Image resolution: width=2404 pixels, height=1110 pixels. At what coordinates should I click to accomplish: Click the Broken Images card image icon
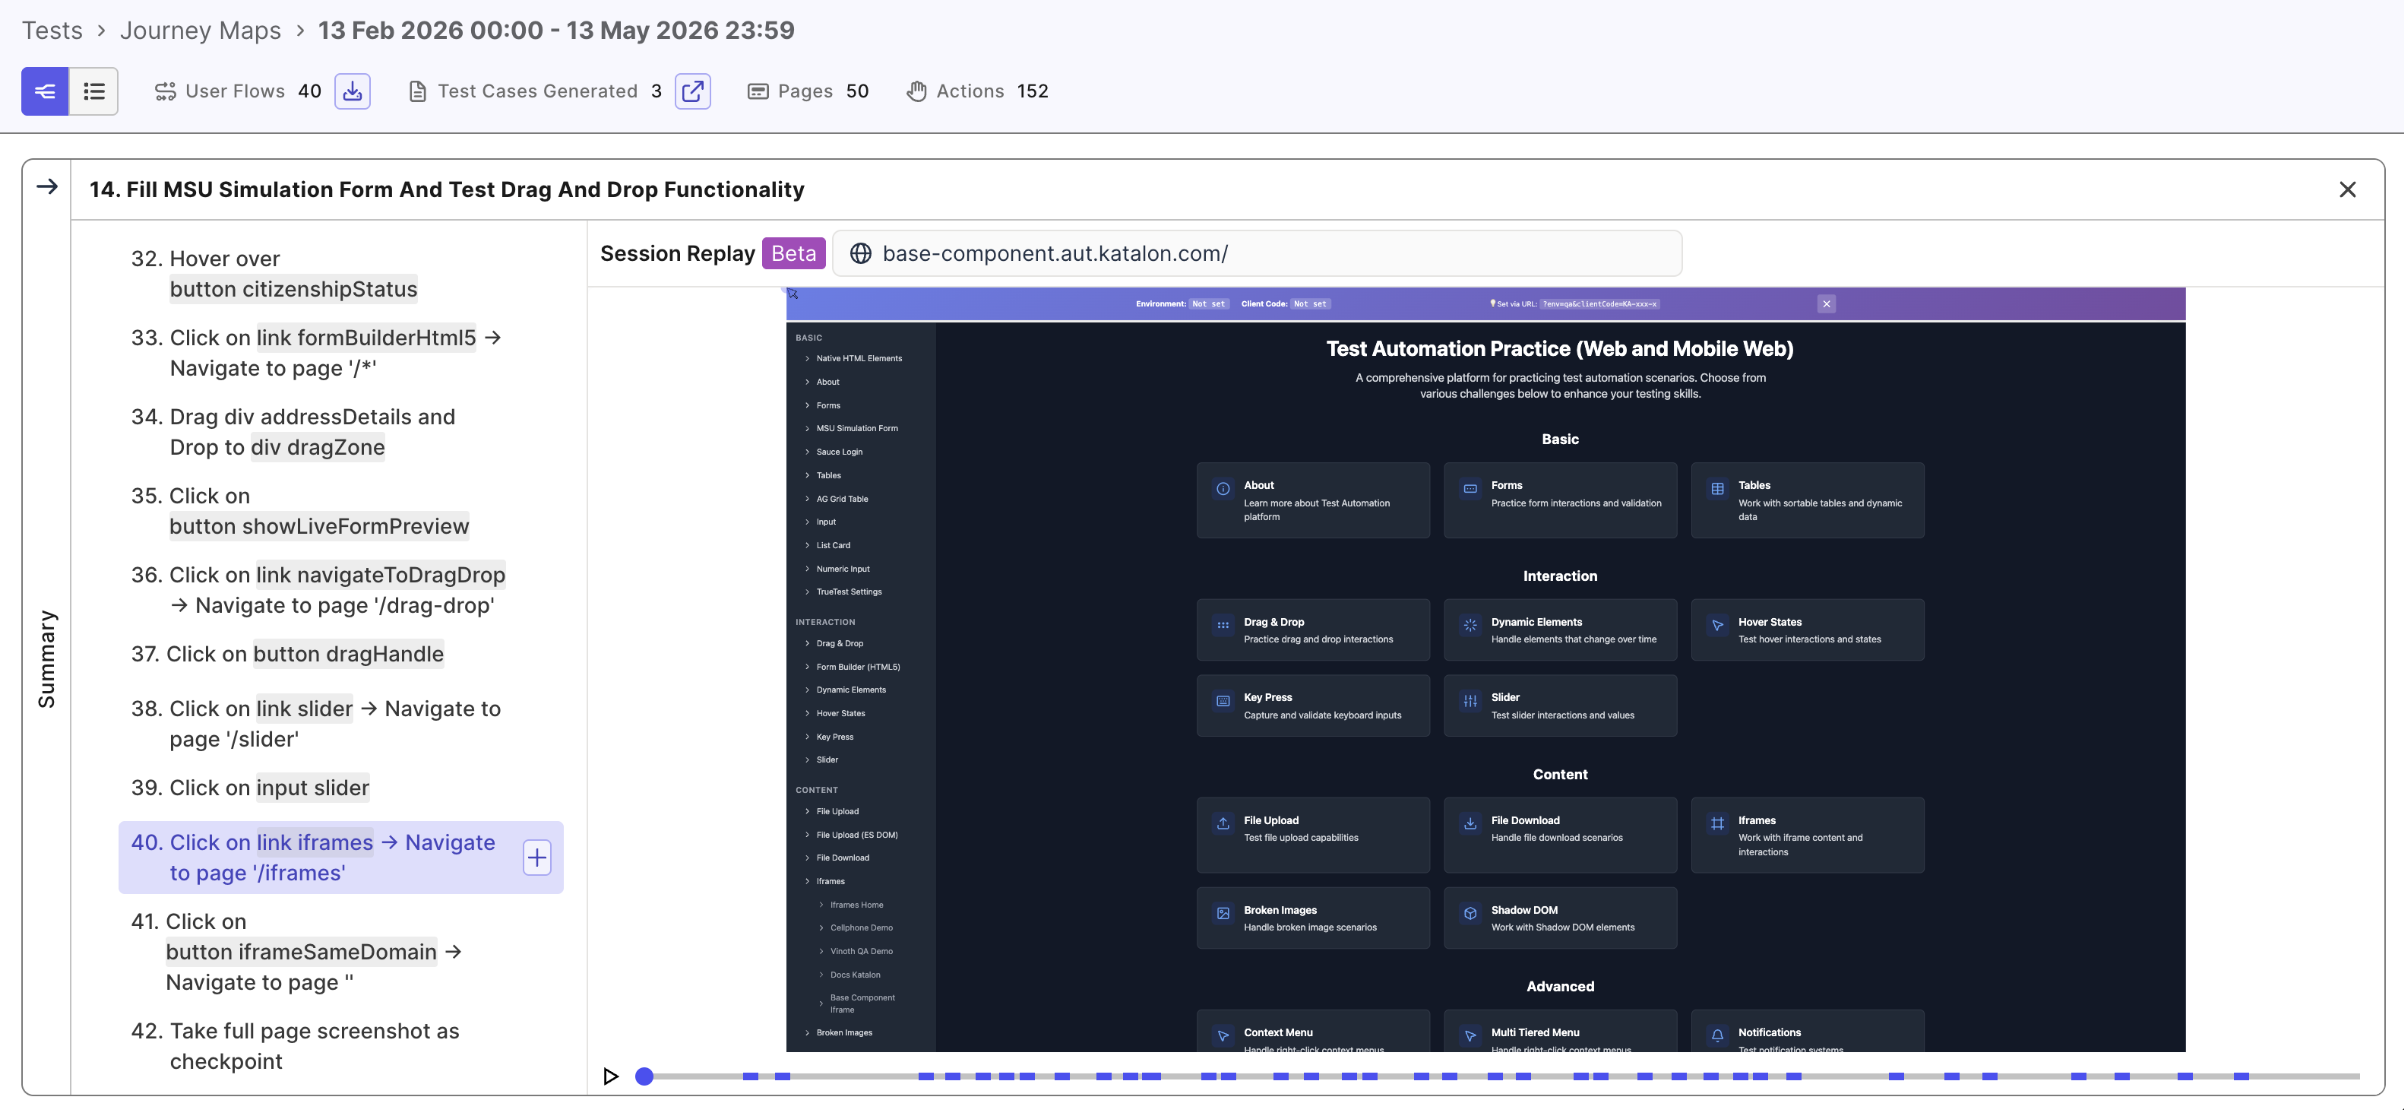point(1223,913)
